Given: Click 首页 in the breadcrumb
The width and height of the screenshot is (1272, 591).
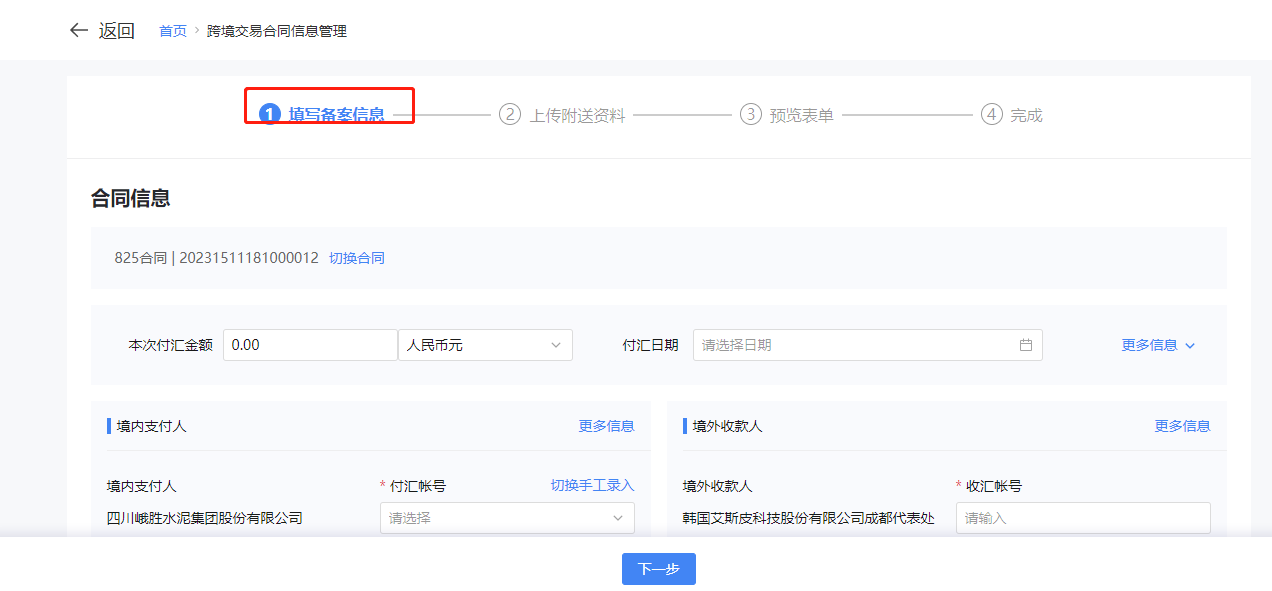Looking at the screenshot, I should tap(173, 31).
